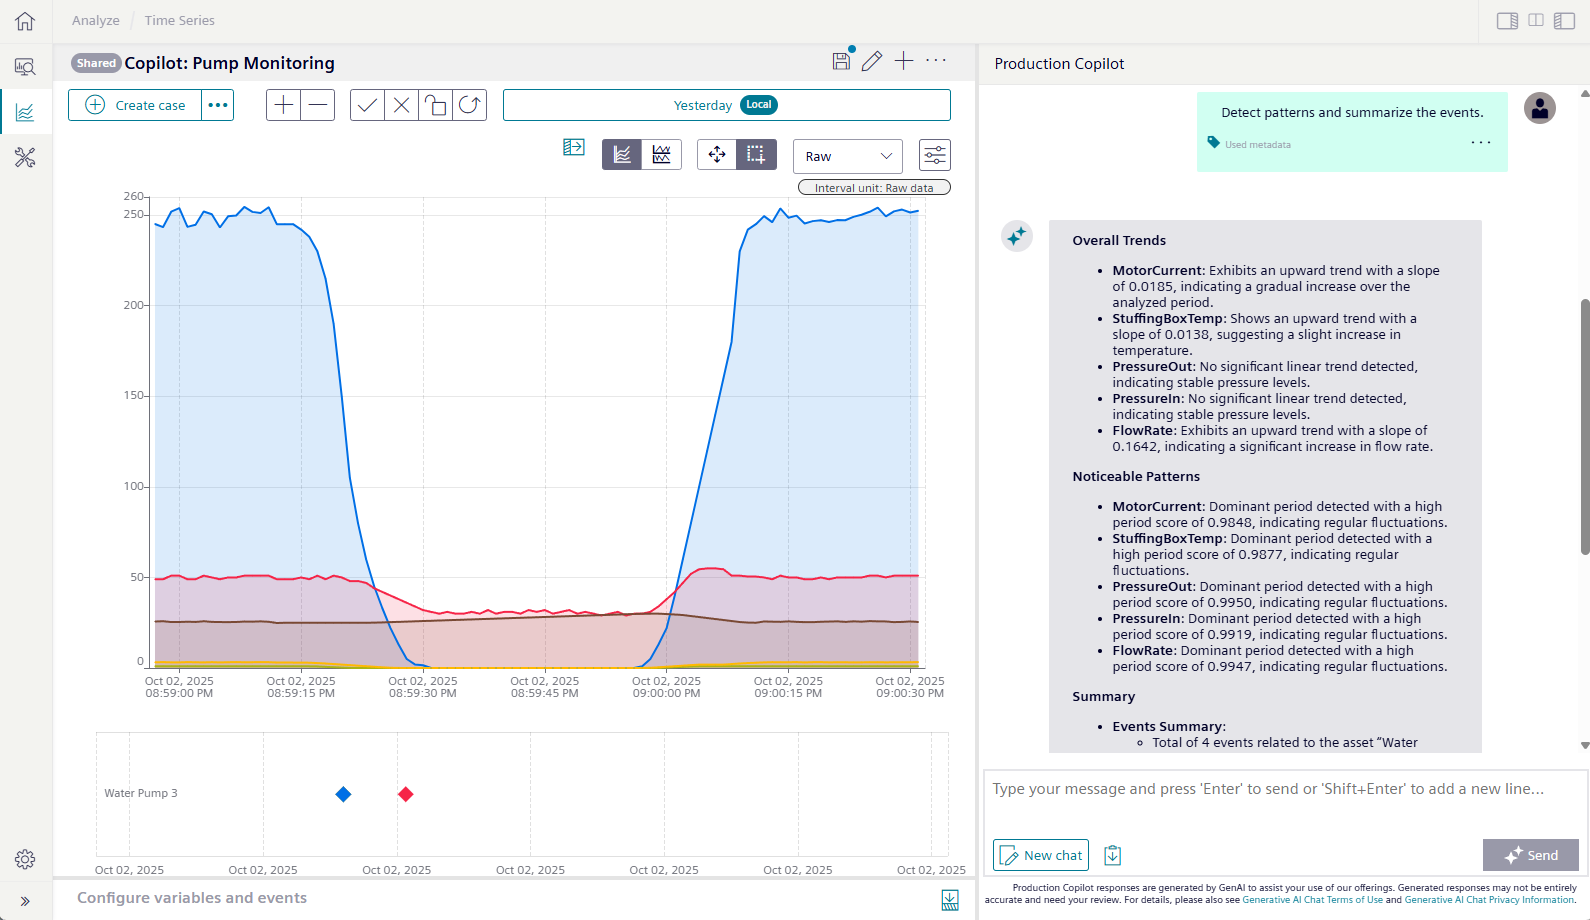Image resolution: width=1590 pixels, height=920 pixels.
Task: Open the Yesterday time range selector
Action: click(x=726, y=105)
